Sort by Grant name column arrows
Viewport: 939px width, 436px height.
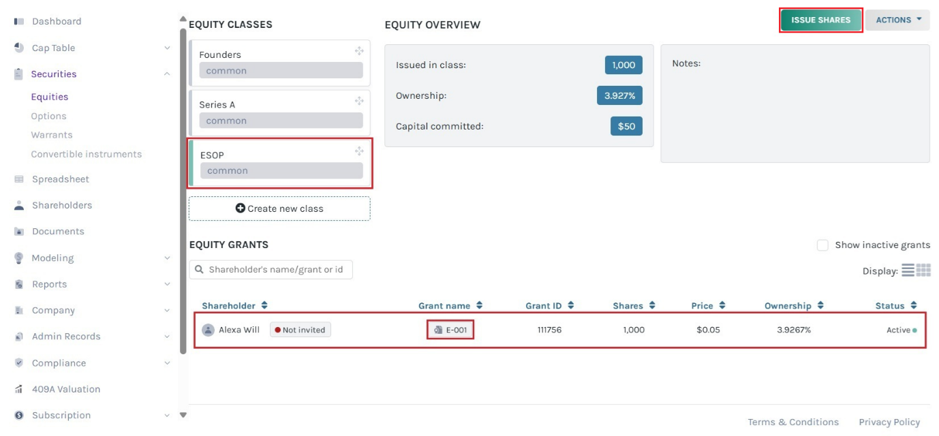point(479,305)
